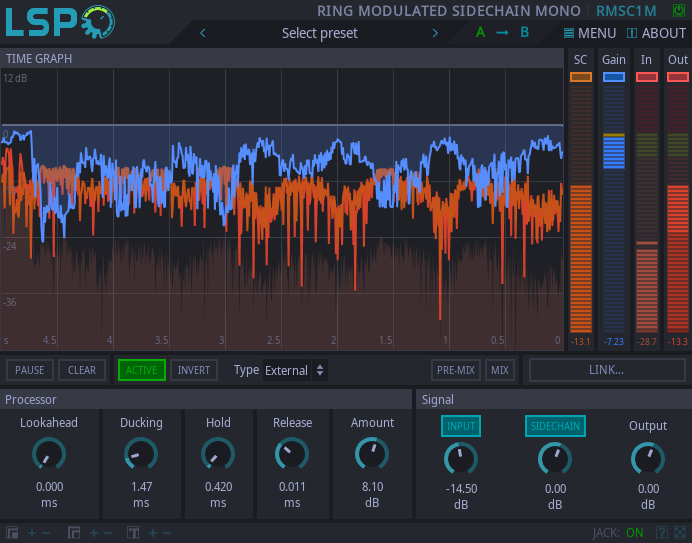Viewport: 692px width, 543px height.
Task: Go to the previous preset arrow
Action: coord(204,33)
